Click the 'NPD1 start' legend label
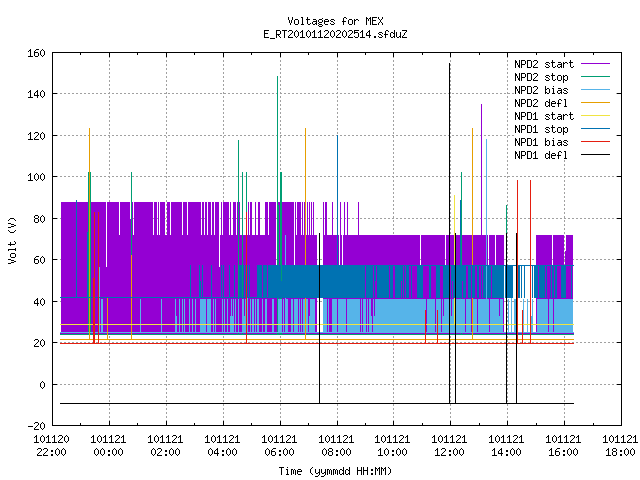 point(544,116)
